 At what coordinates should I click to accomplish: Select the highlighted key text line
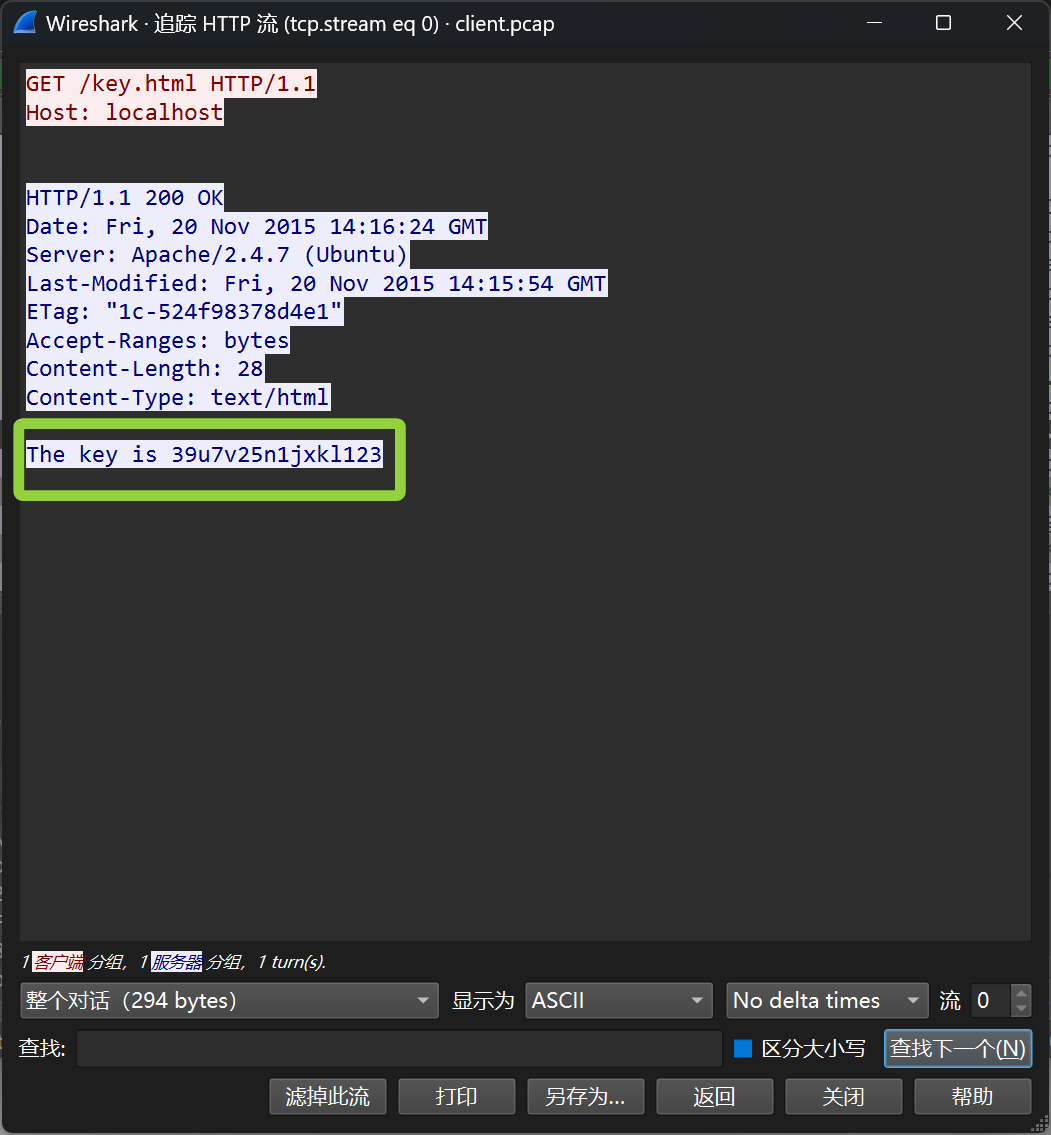click(203, 454)
